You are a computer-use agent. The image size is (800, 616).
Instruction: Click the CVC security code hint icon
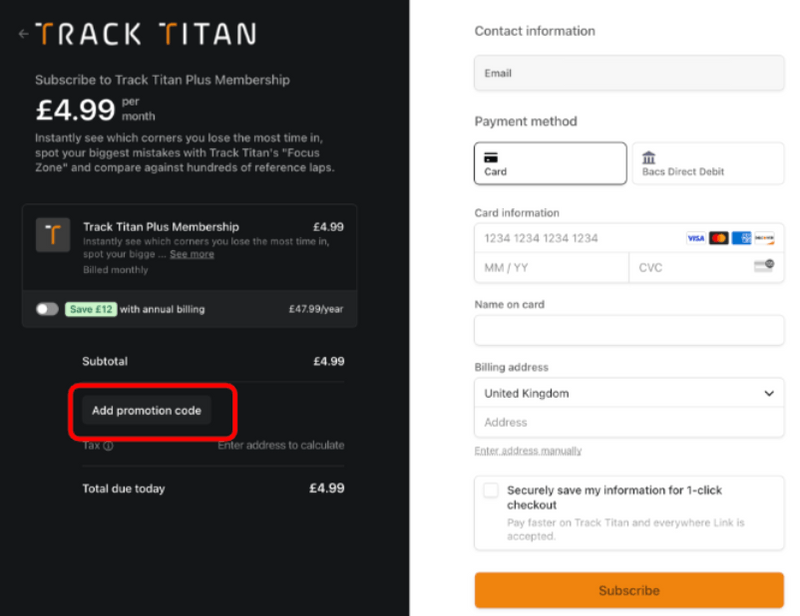click(764, 266)
